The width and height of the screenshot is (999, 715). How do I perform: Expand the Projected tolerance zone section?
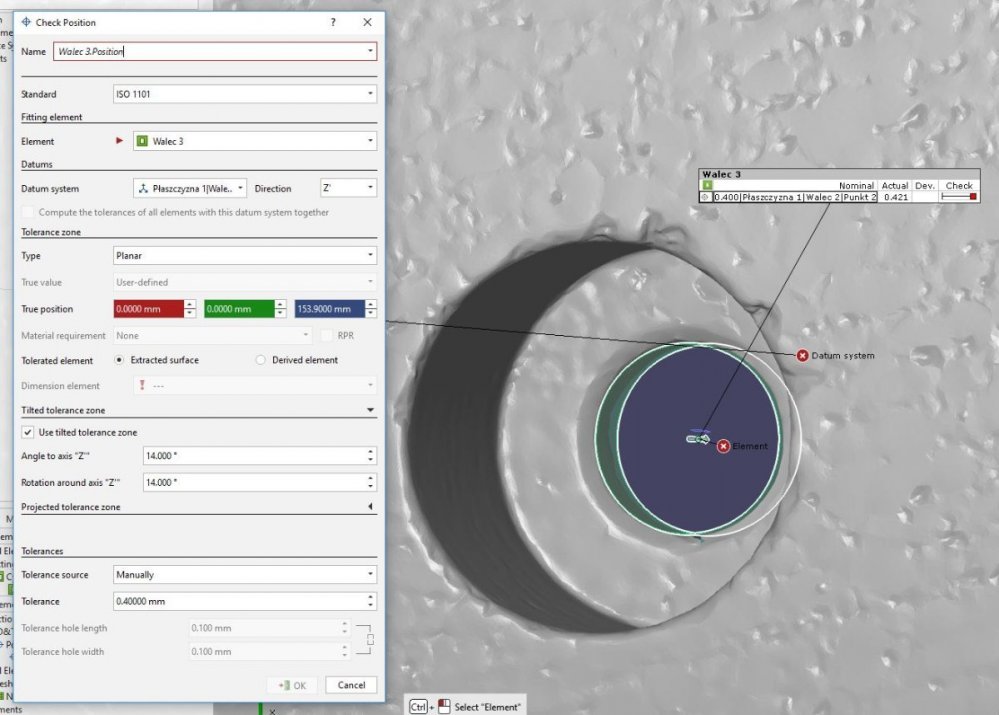pyautogui.click(x=371, y=507)
